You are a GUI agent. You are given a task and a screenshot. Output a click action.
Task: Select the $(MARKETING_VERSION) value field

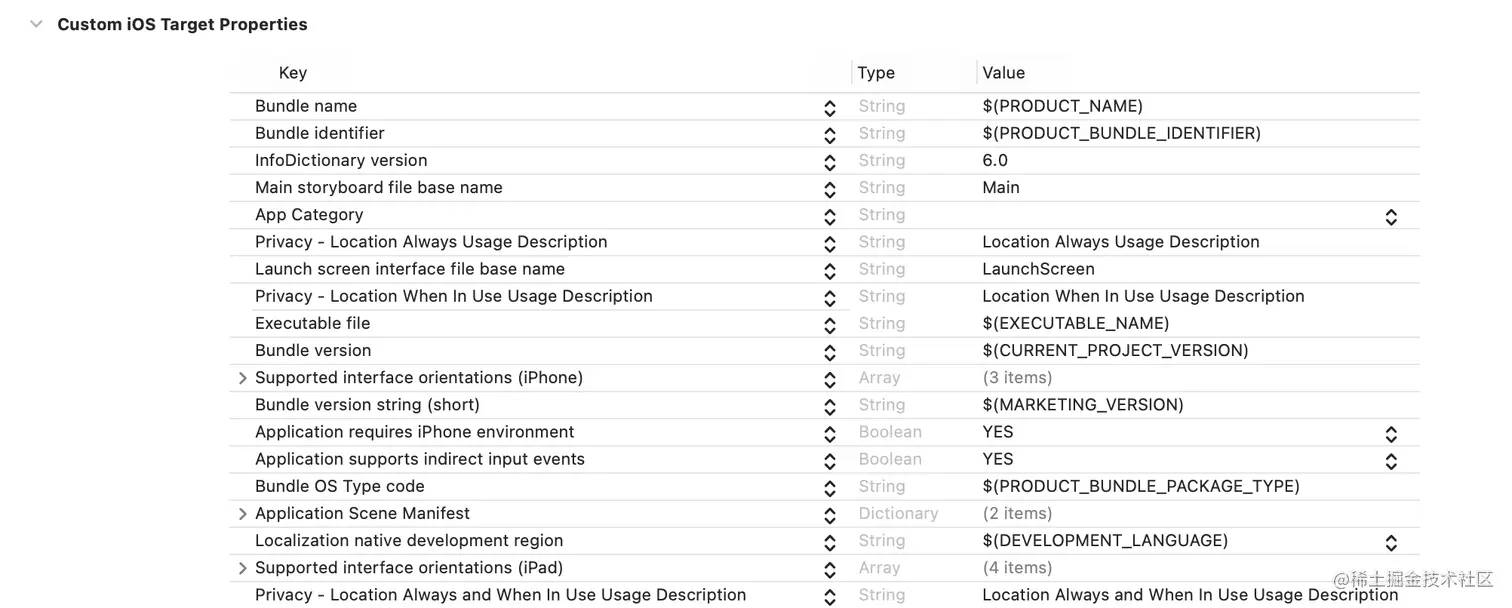(x=1083, y=404)
